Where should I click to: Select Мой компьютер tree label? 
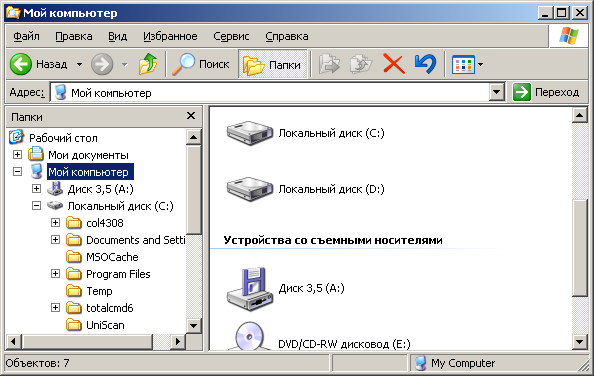[90, 172]
